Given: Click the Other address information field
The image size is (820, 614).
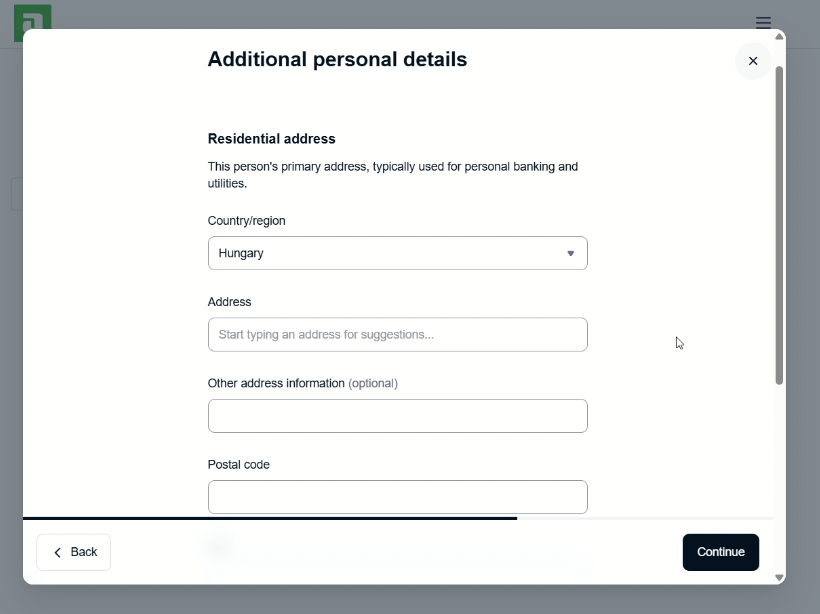Looking at the screenshot, I should [x=397, y=416].
